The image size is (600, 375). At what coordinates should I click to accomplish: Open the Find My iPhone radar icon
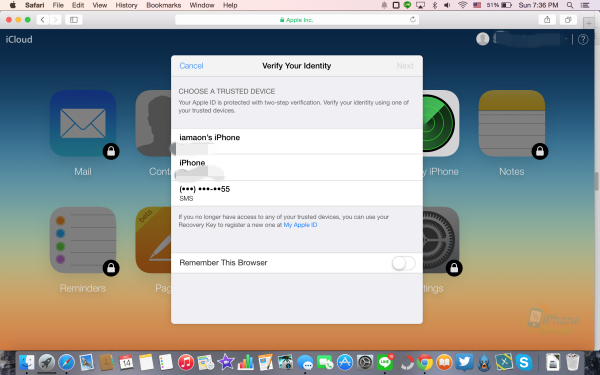[x=440, y=123]
